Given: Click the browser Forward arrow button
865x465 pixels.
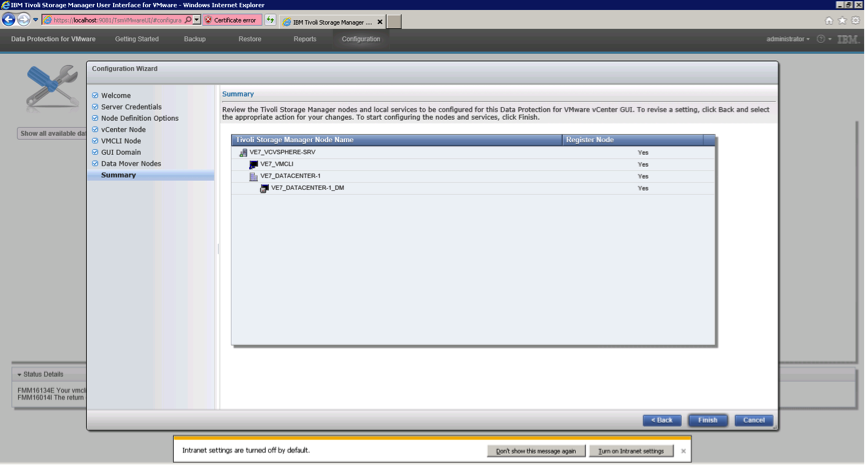Looking at the screenshot, I should click(x=24, y=20).
